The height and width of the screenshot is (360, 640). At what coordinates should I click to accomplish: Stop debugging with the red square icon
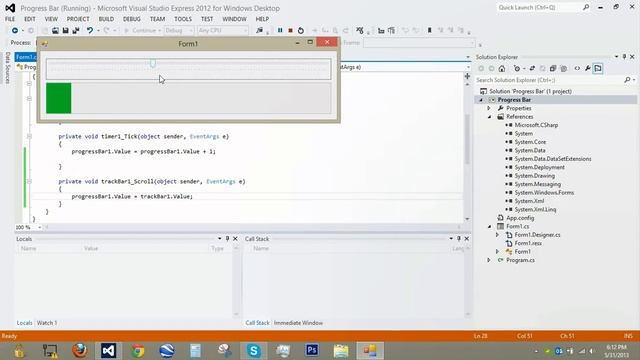(290, 30)
